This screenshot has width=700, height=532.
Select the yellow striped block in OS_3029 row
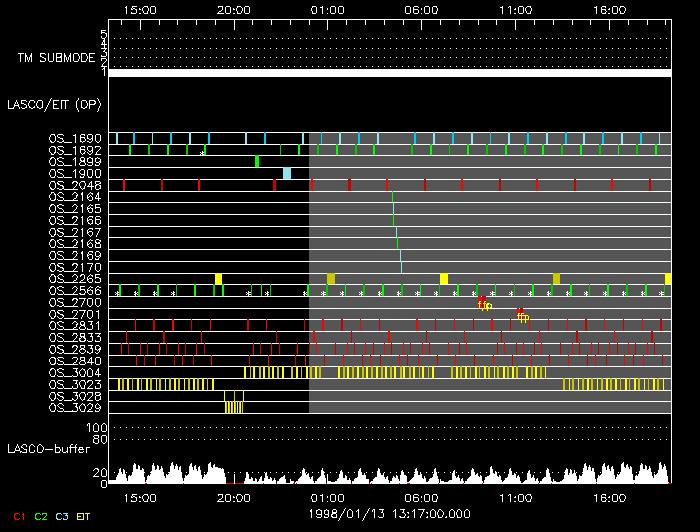pos(234,407)
